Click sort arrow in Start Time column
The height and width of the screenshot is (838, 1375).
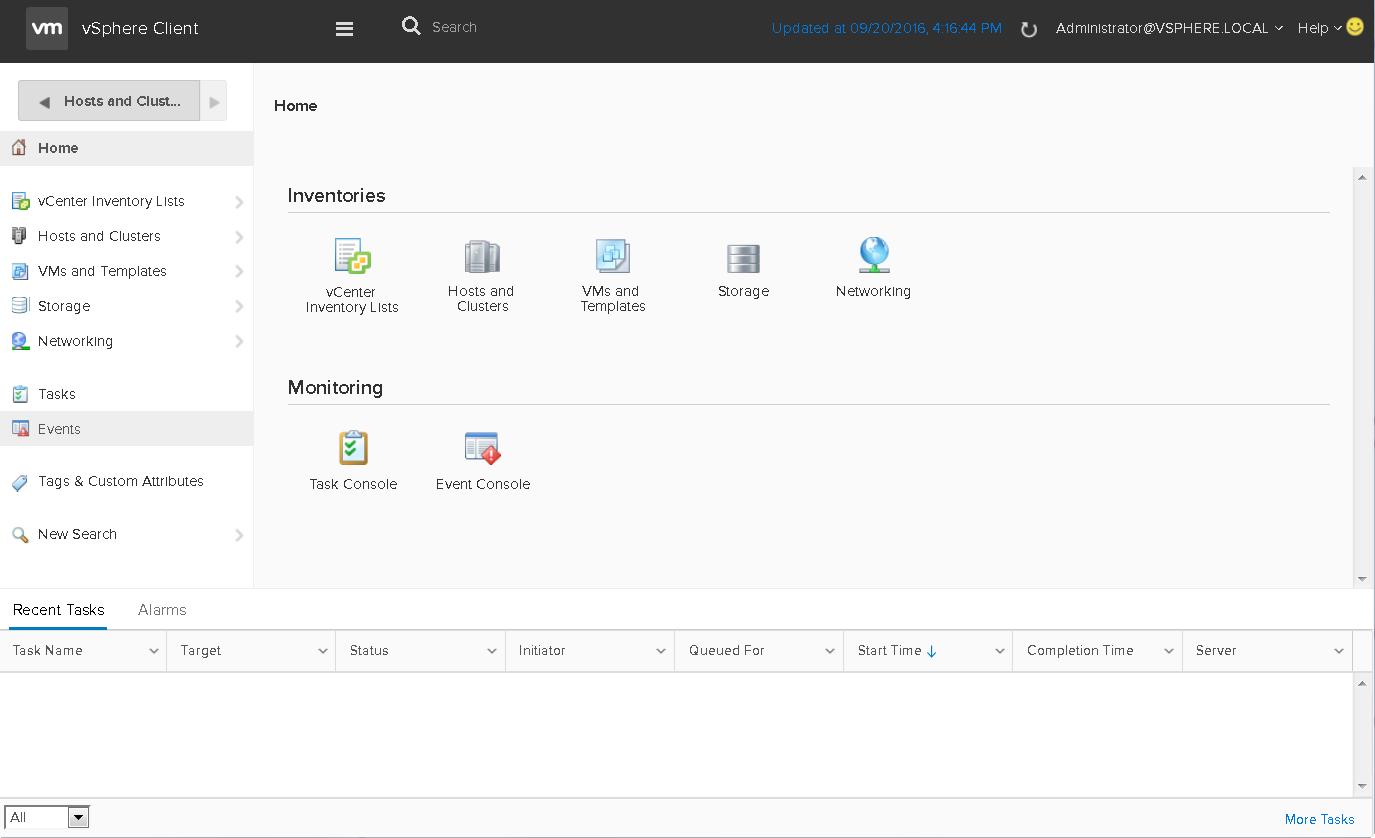pyautogui.click(x=932, y=651)
